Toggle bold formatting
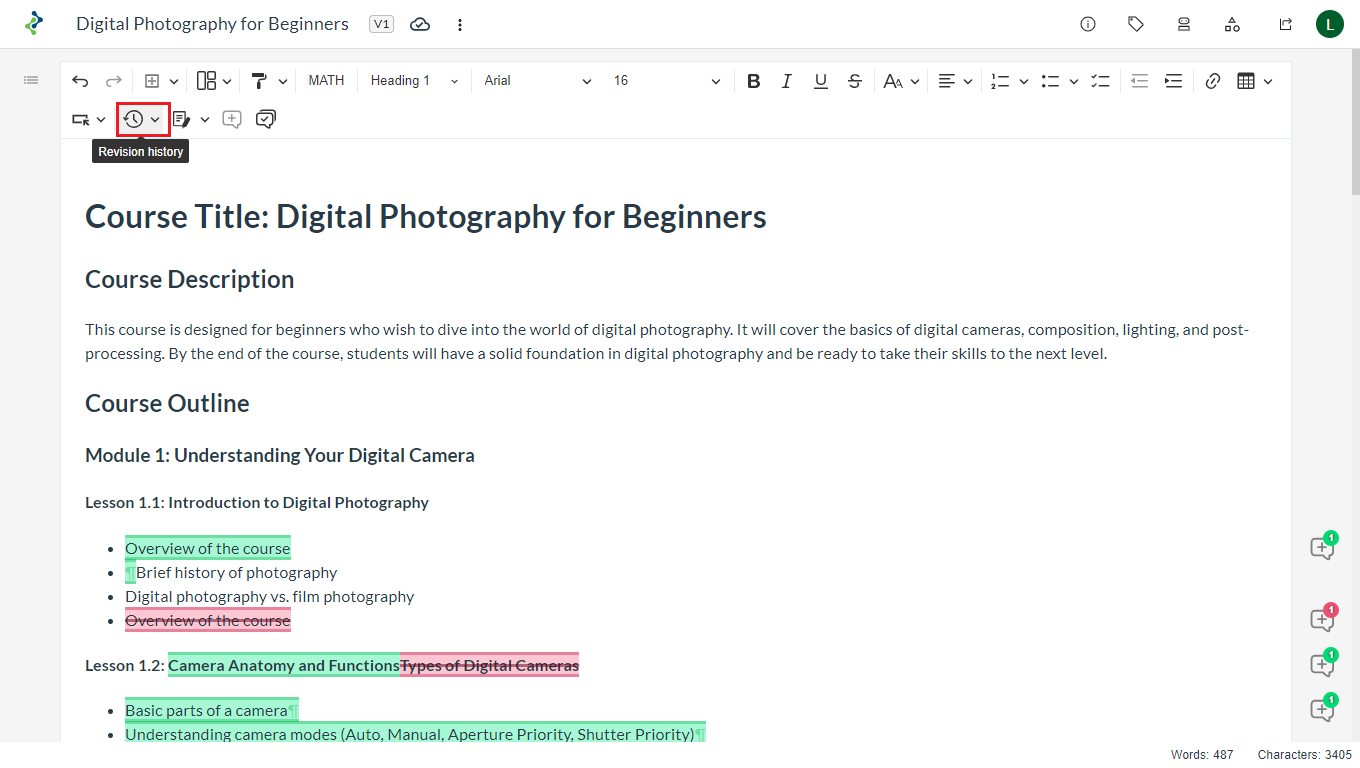 click(x=754, y=81)
